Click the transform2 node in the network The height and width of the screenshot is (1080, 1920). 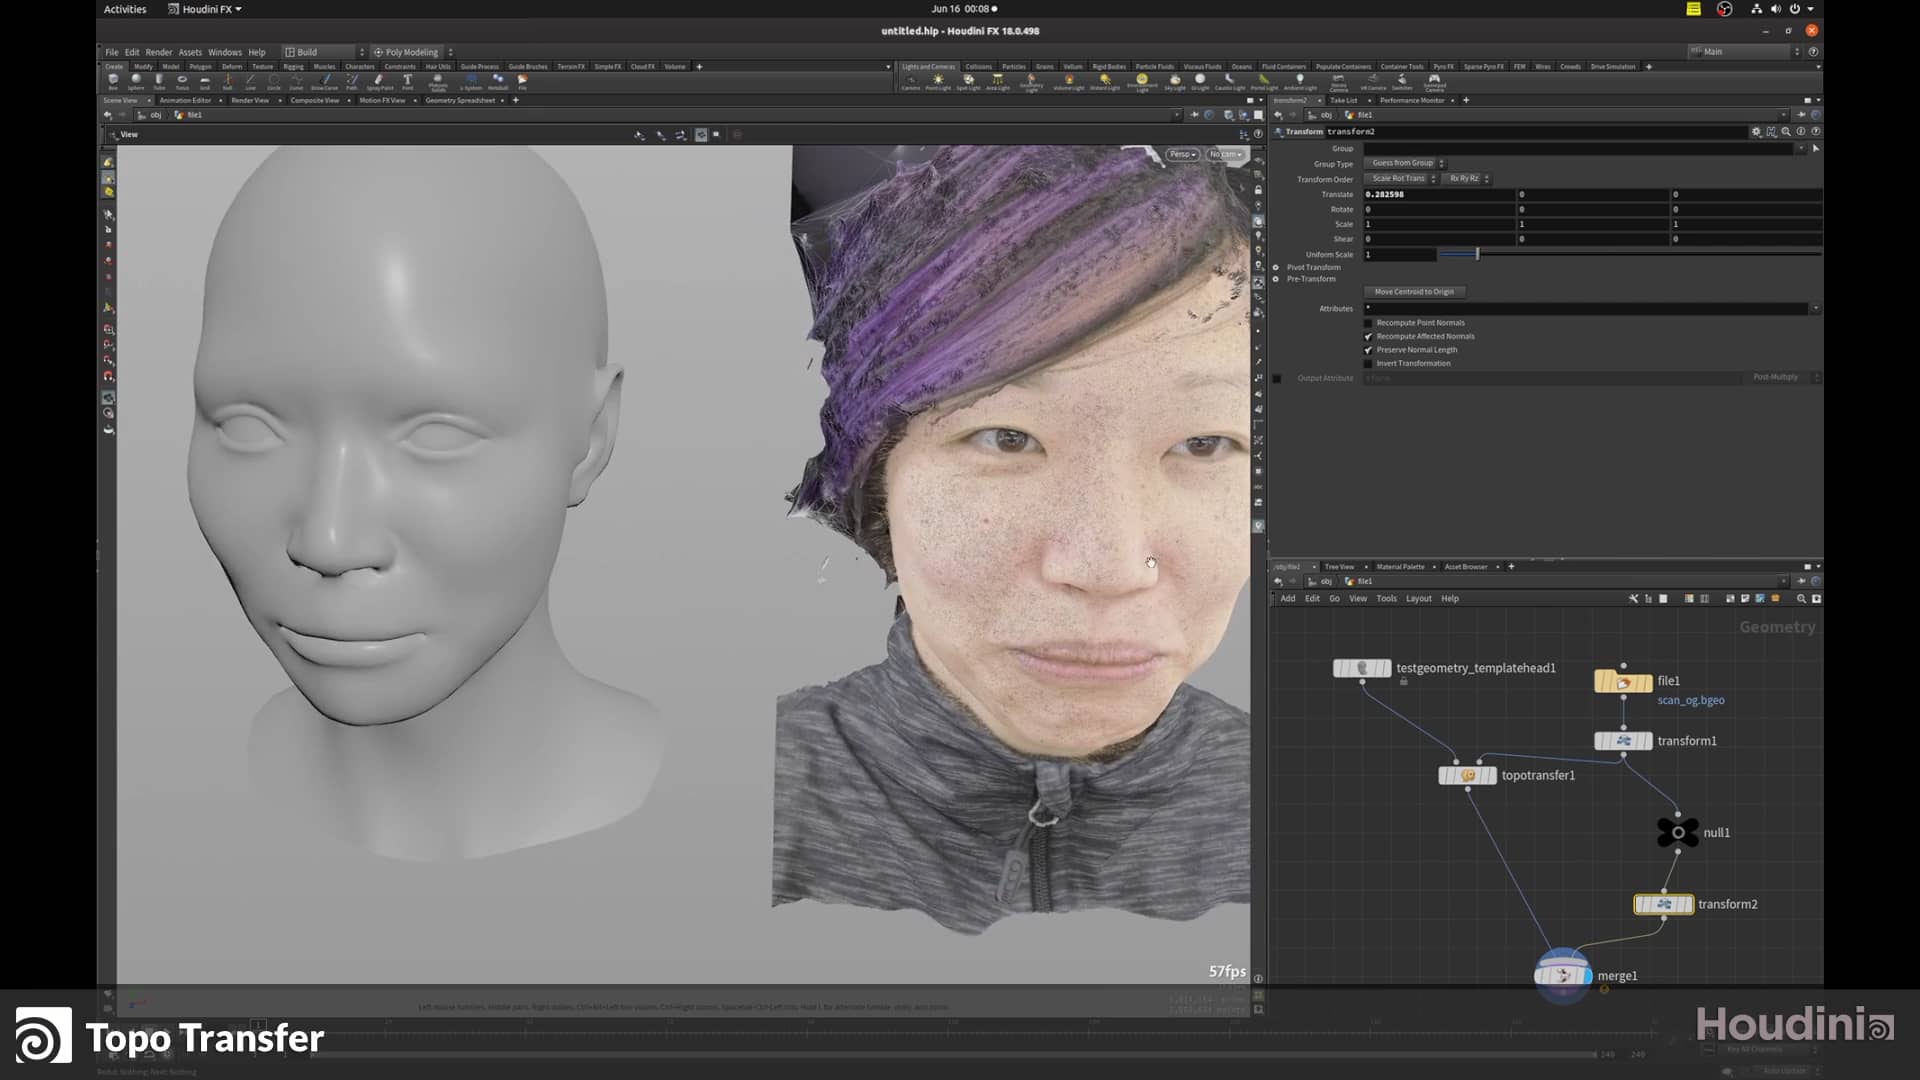point(1662,903)
